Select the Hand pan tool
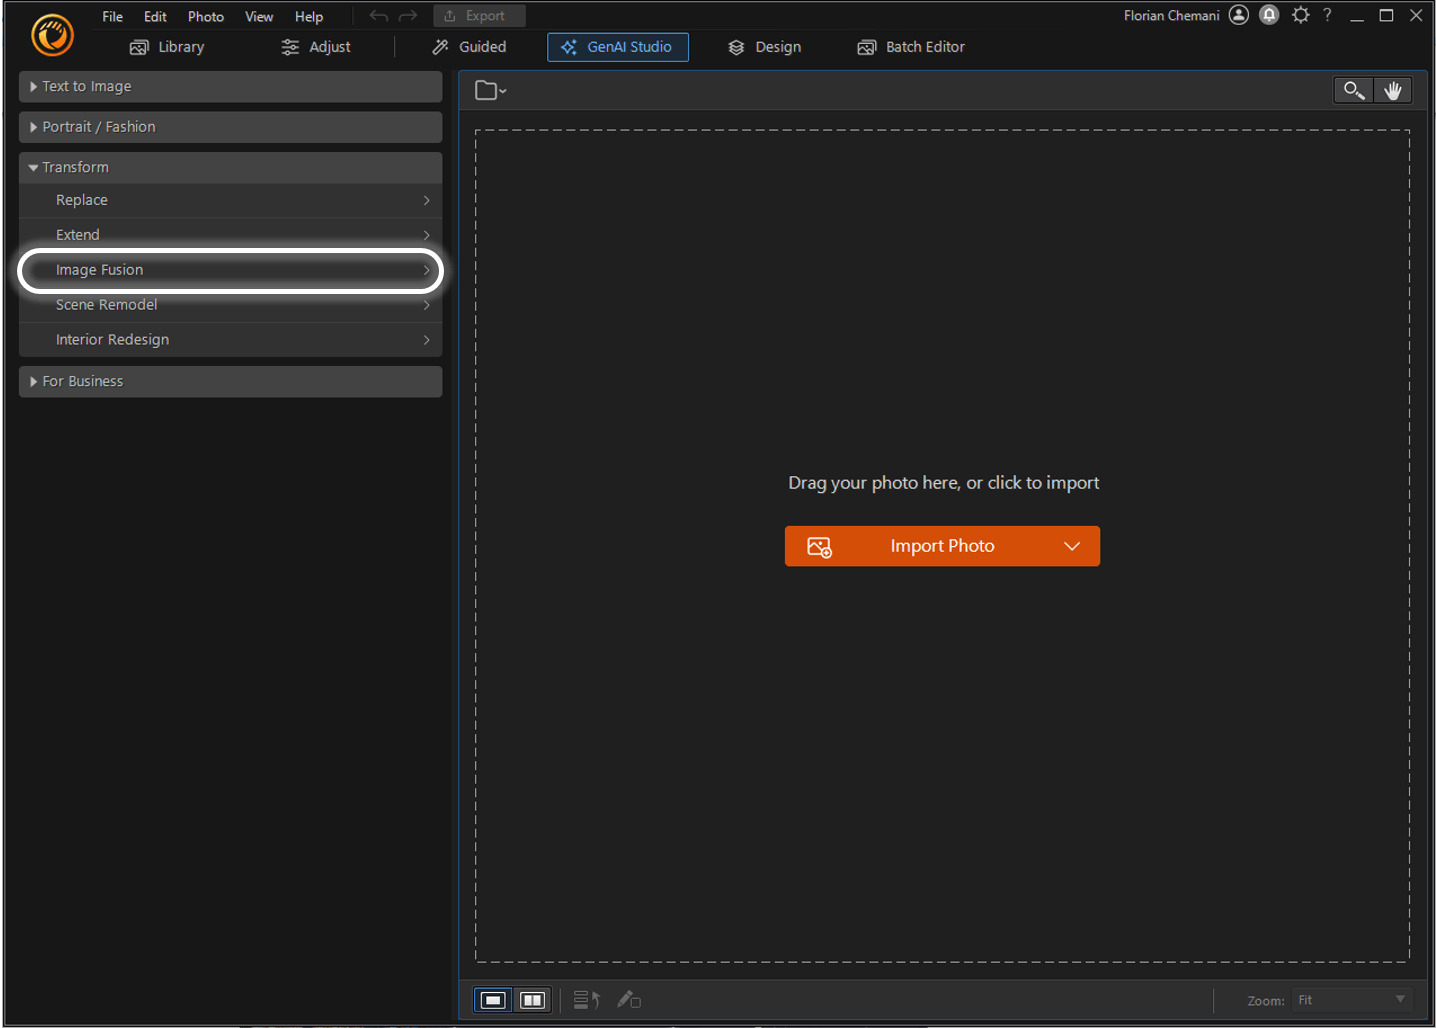1436x1028 pixels. click(1393, 89)
